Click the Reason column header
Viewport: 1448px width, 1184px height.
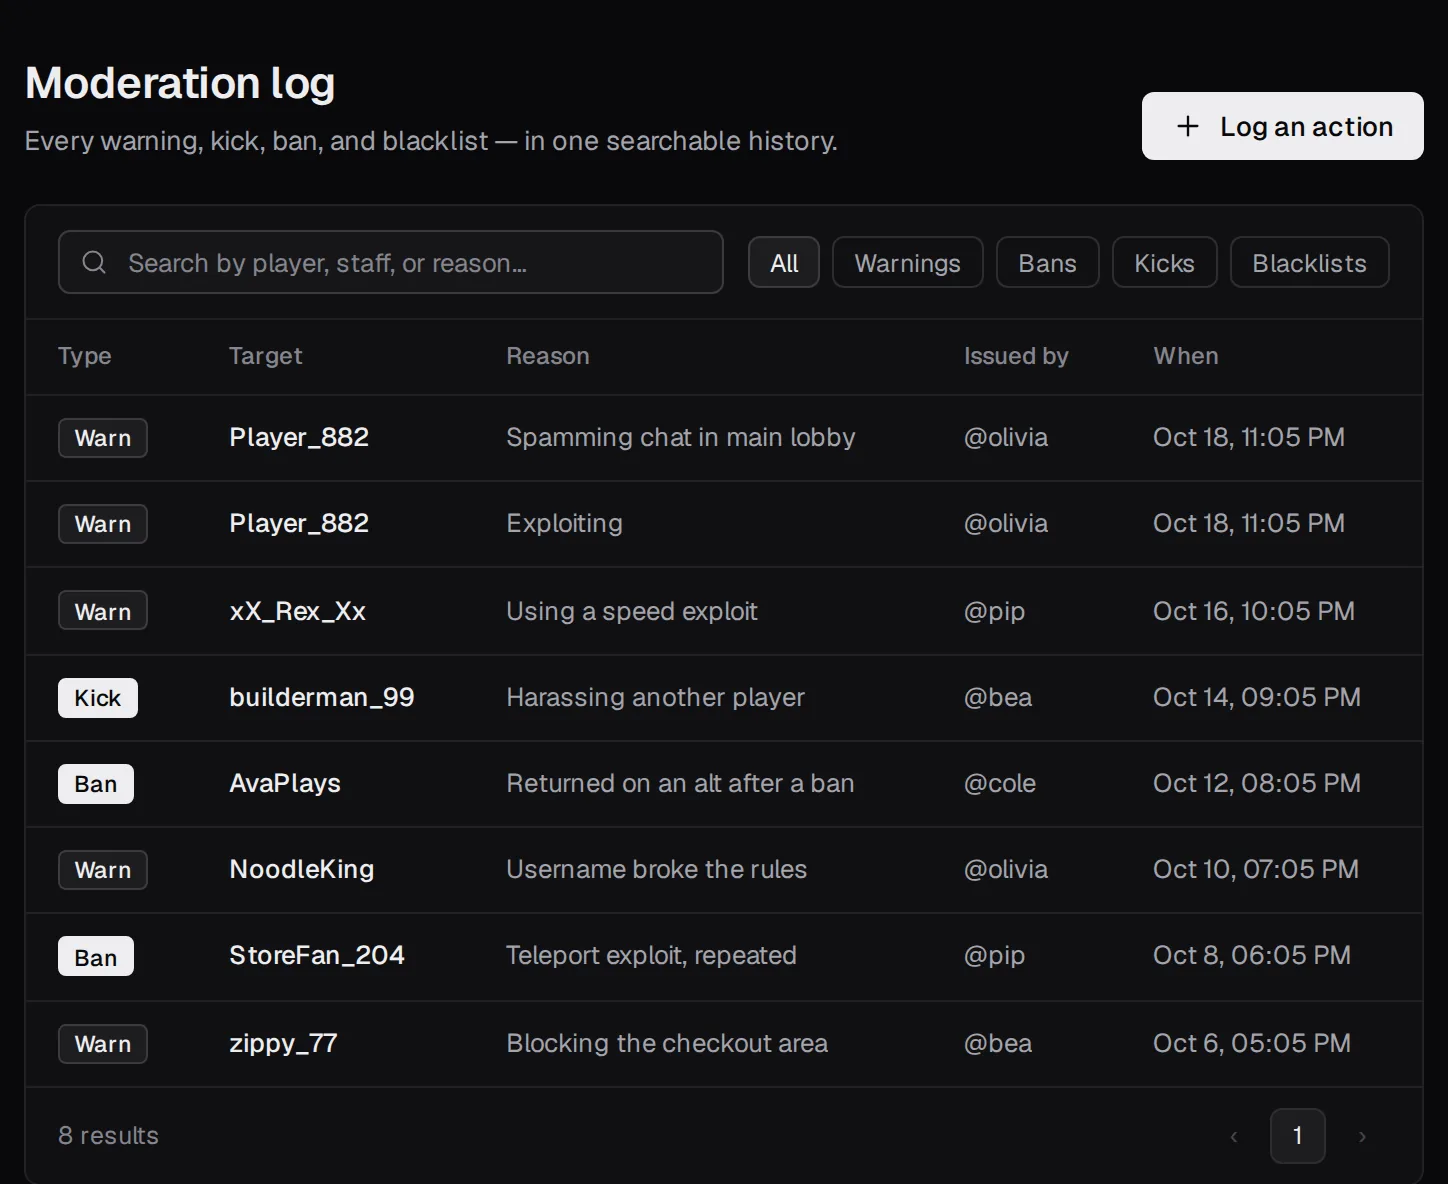coord(547,356)
